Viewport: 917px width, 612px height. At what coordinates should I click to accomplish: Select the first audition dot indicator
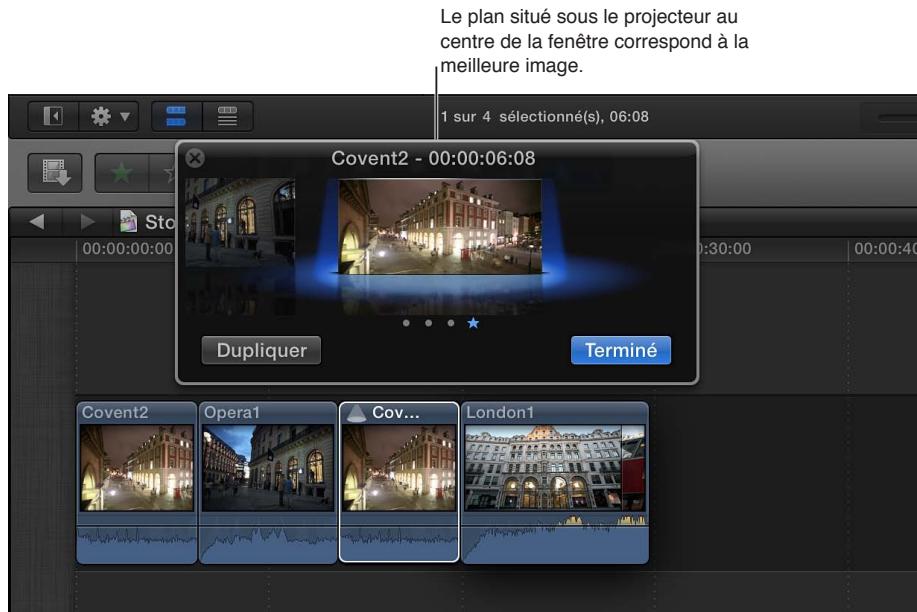406,323
